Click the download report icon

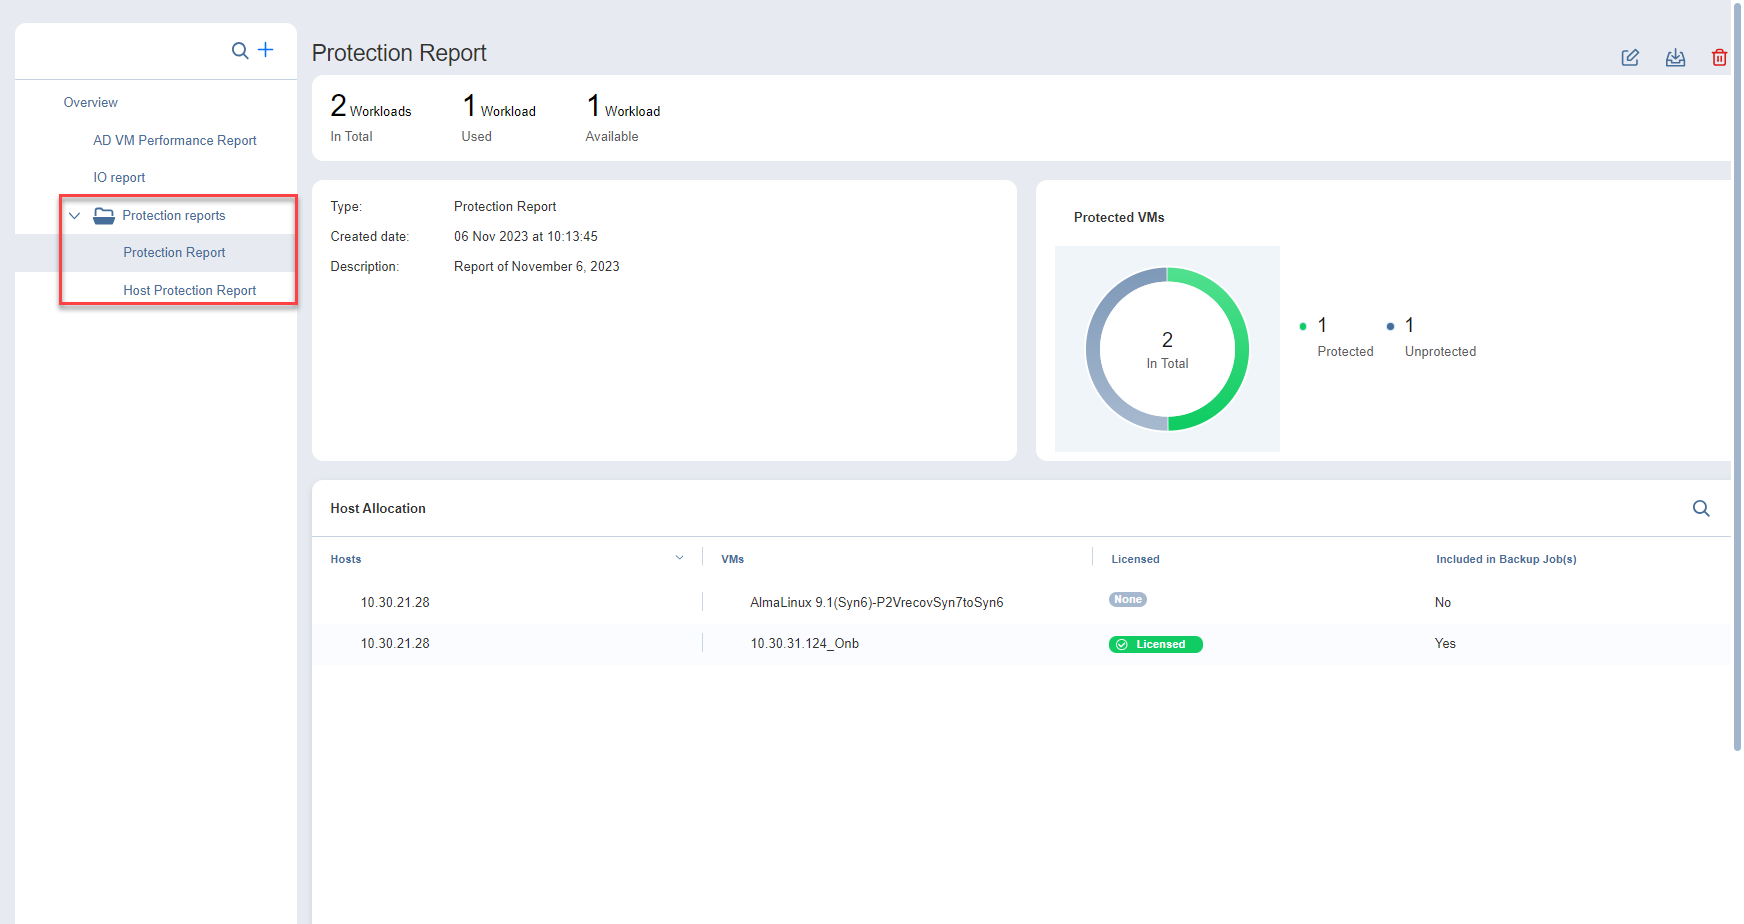[x=1675, y=58]
